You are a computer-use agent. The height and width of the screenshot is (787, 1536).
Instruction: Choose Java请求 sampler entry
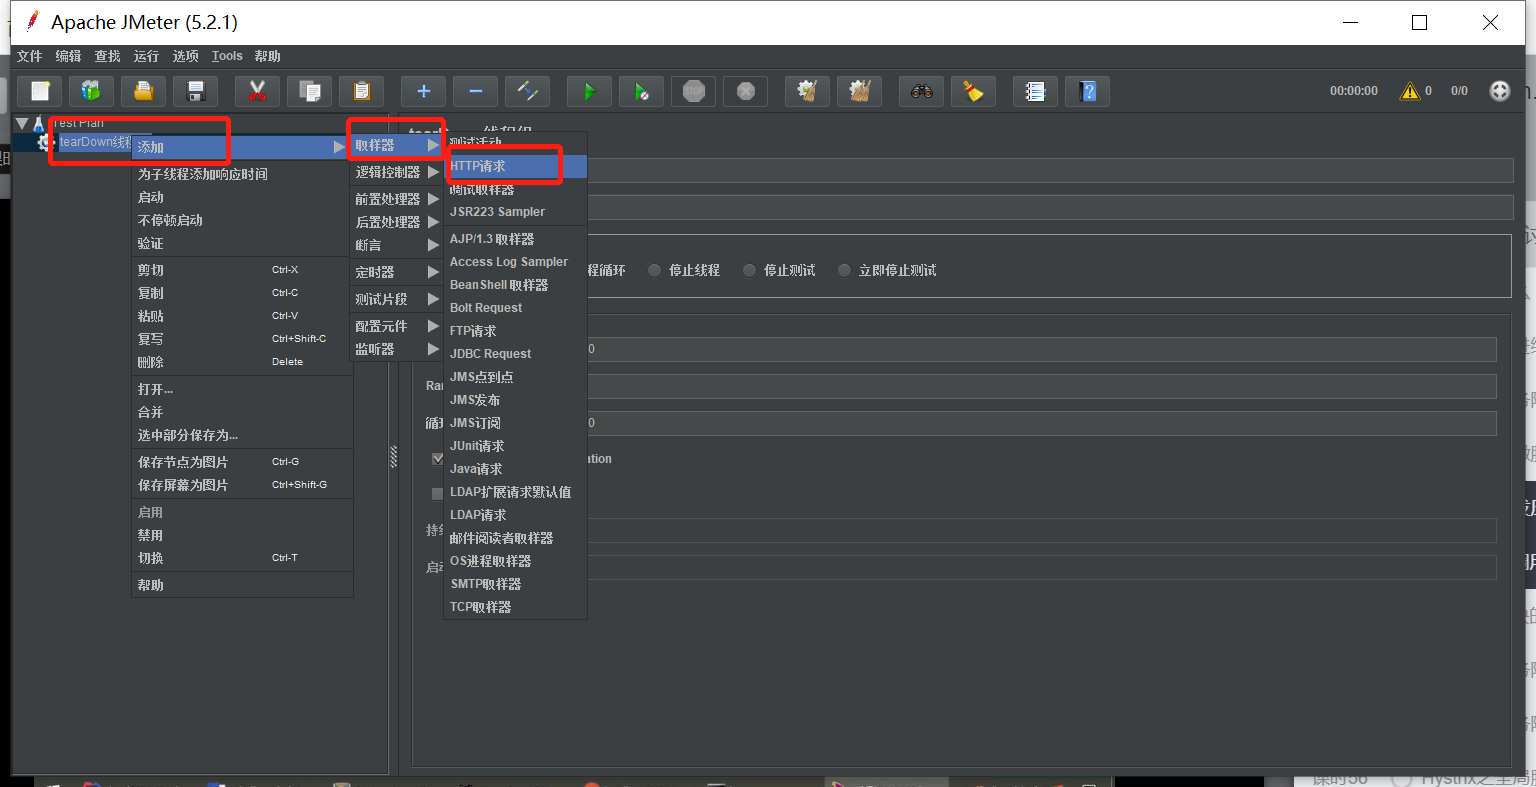coord(515,469)
